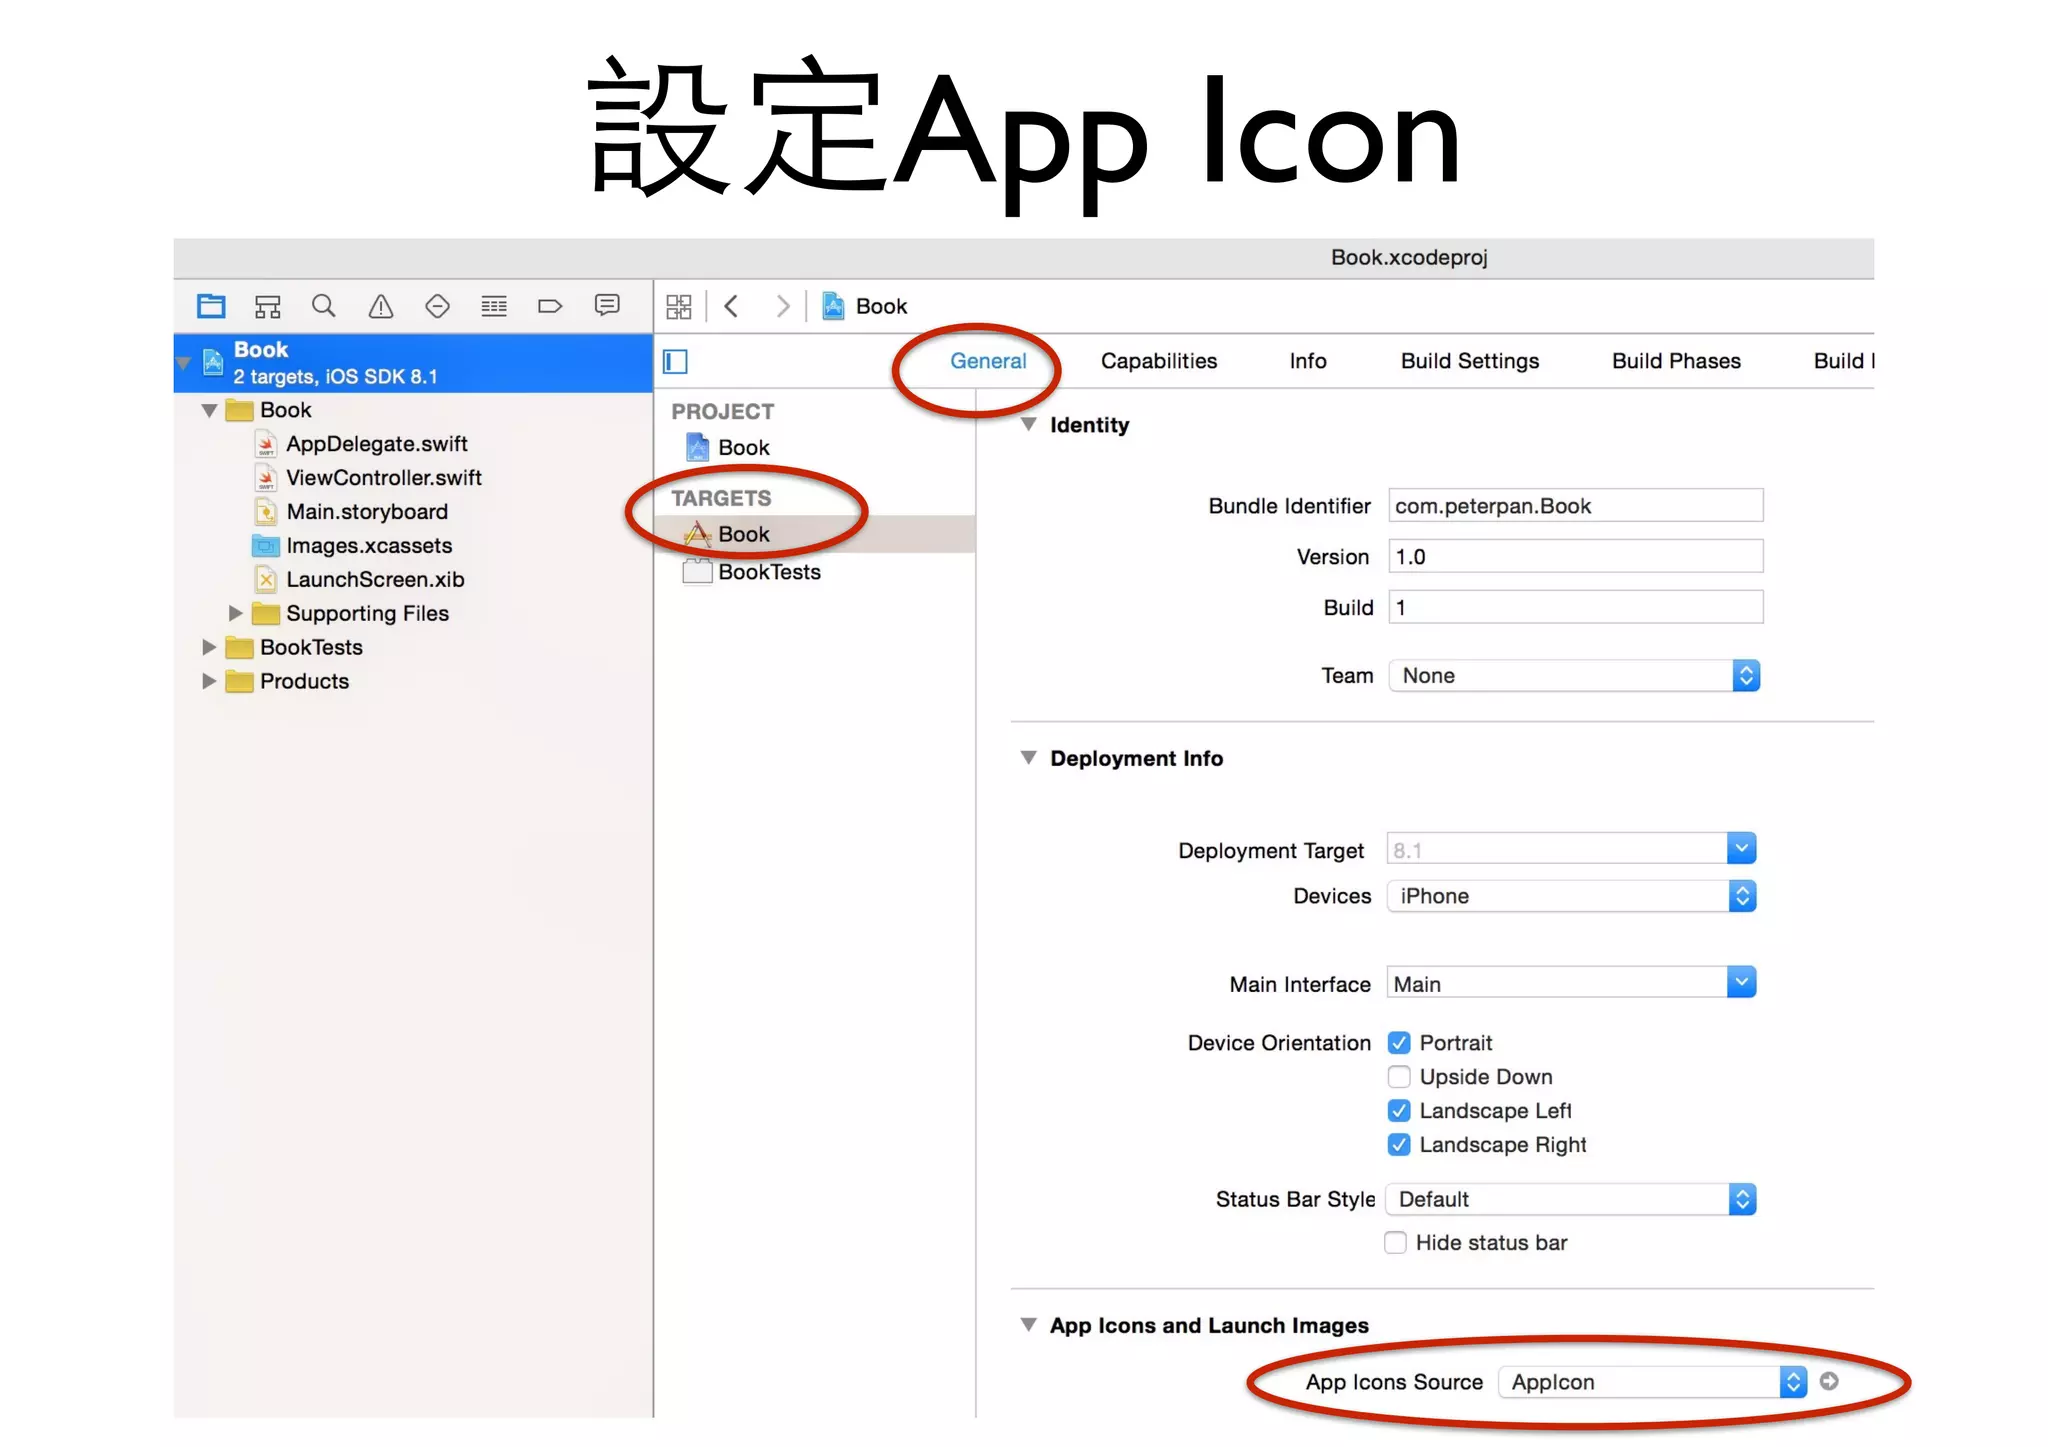Screen dimensions: 2048x1447
Task: Open the Test navigator diamond icon
Action: (437, 306)
